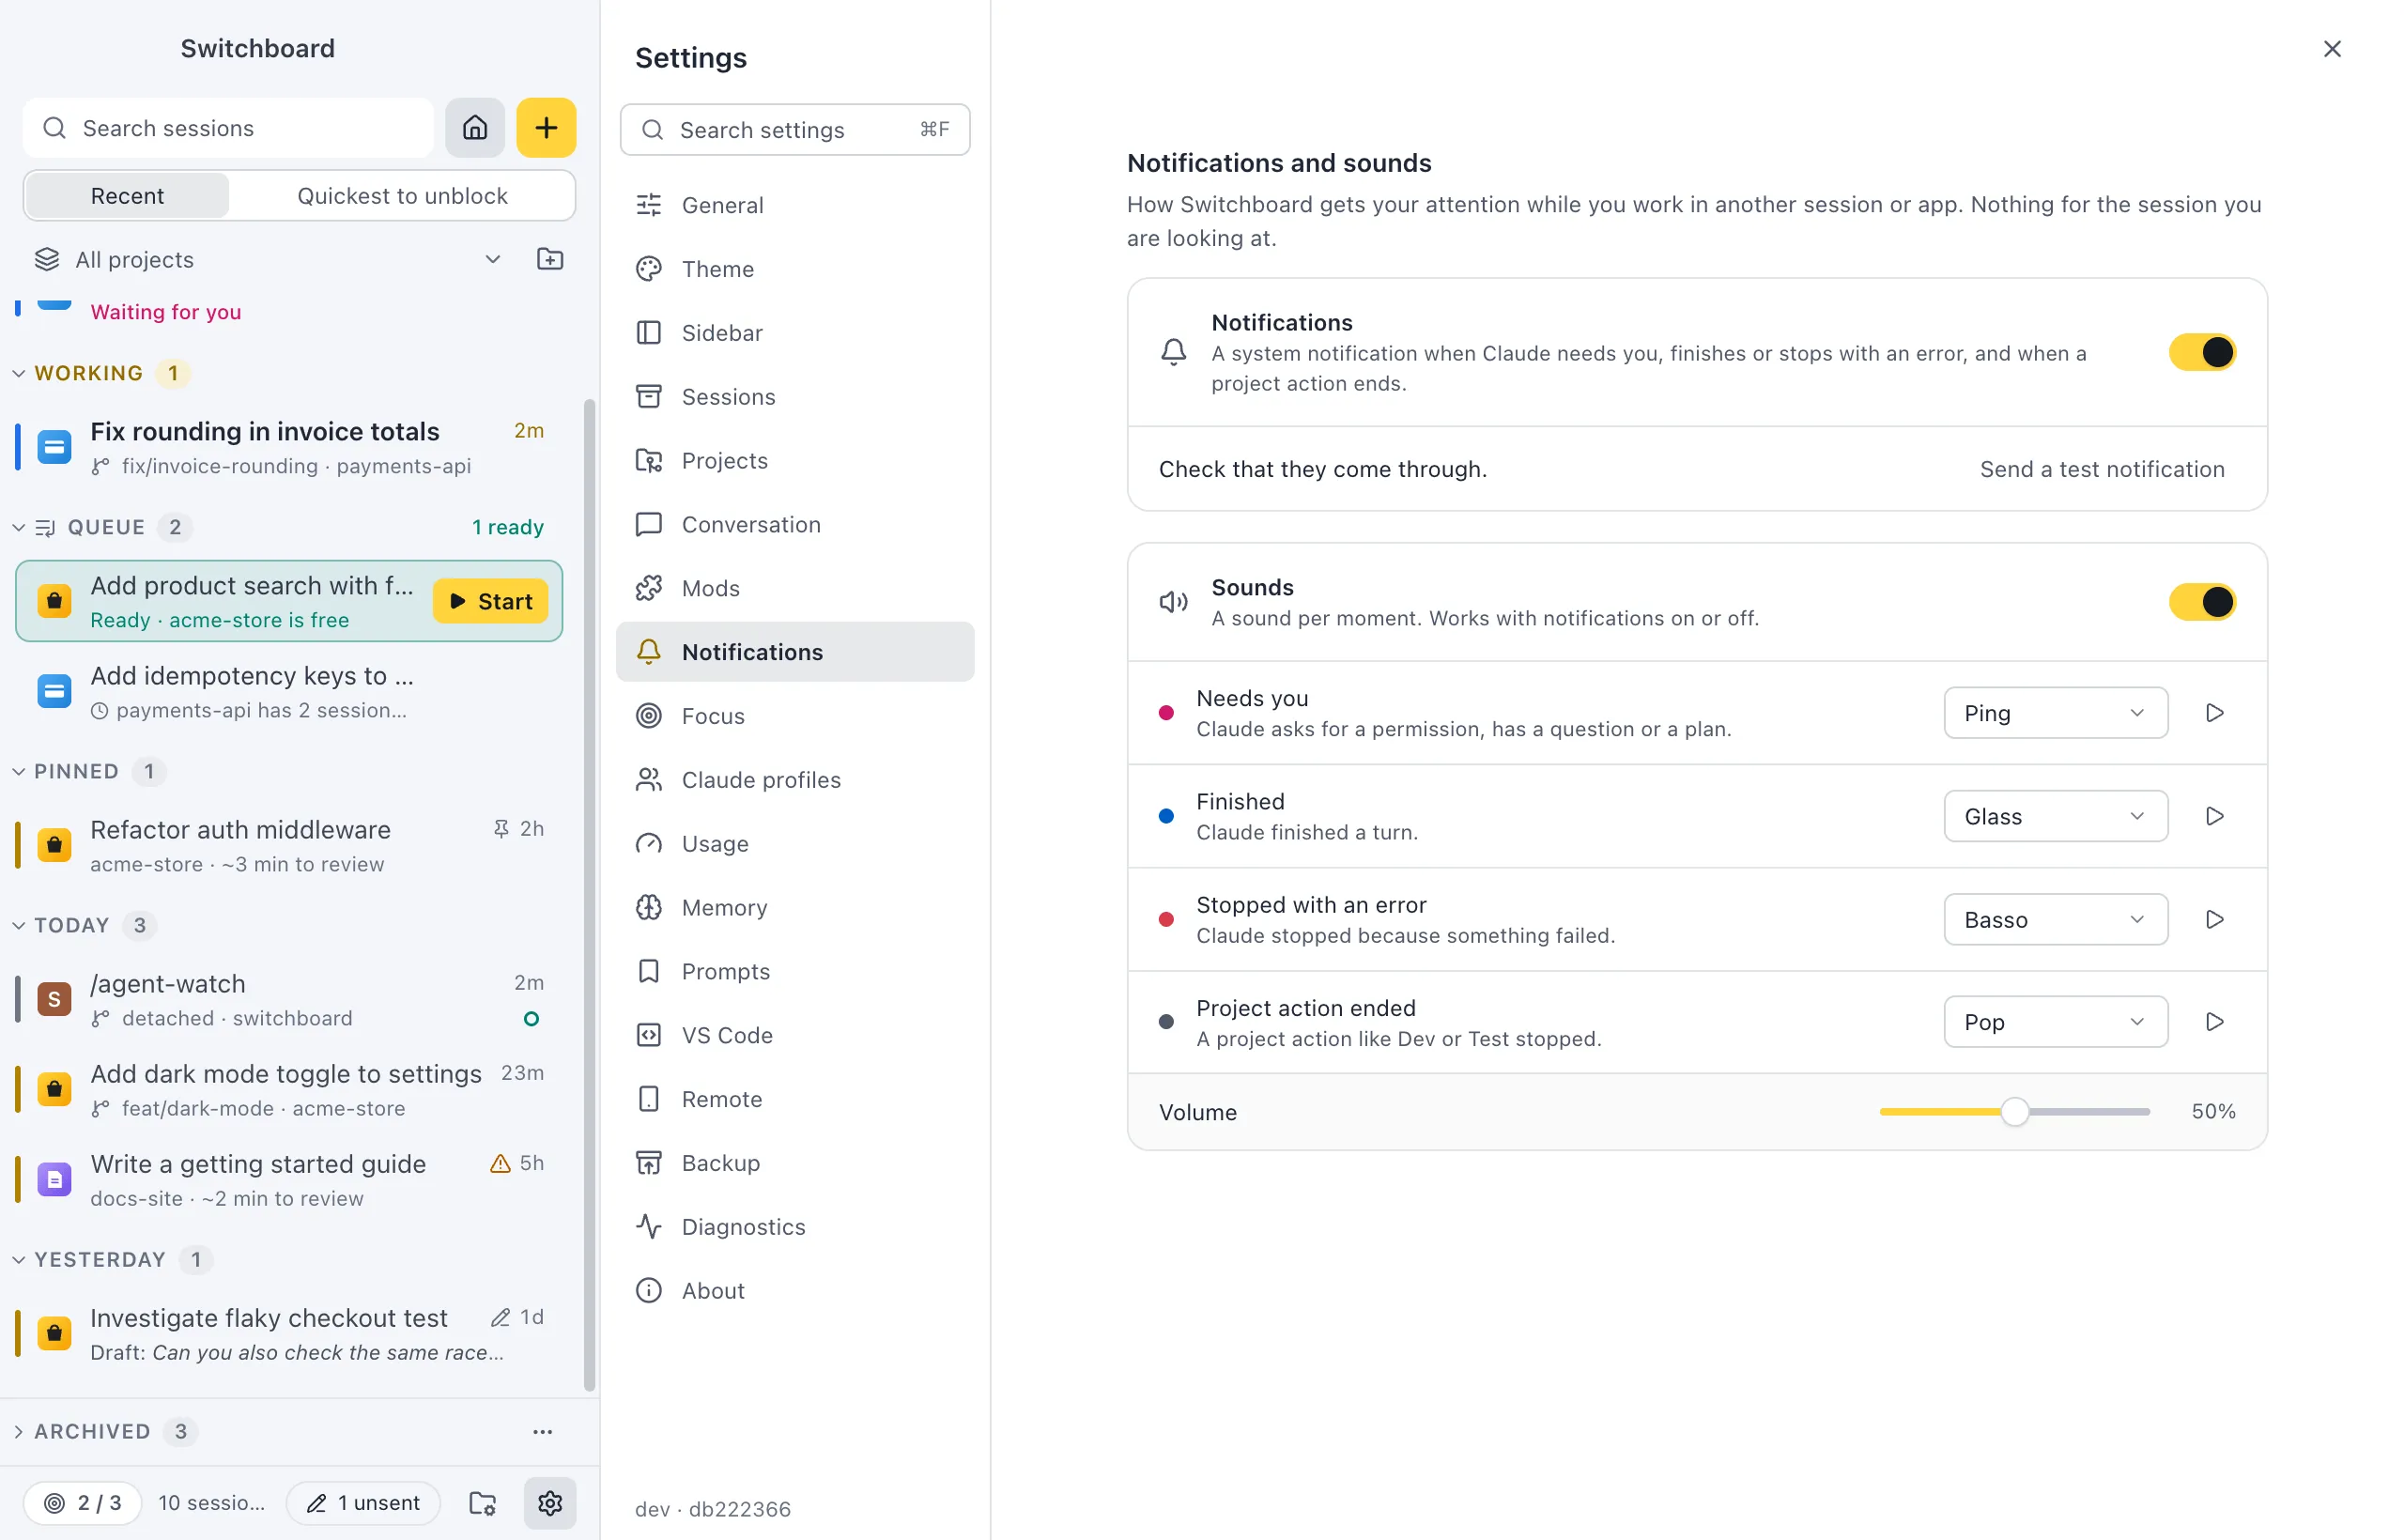2404x1540 pixels.
Task: Click in the Search sessions field
Action: 228,128
